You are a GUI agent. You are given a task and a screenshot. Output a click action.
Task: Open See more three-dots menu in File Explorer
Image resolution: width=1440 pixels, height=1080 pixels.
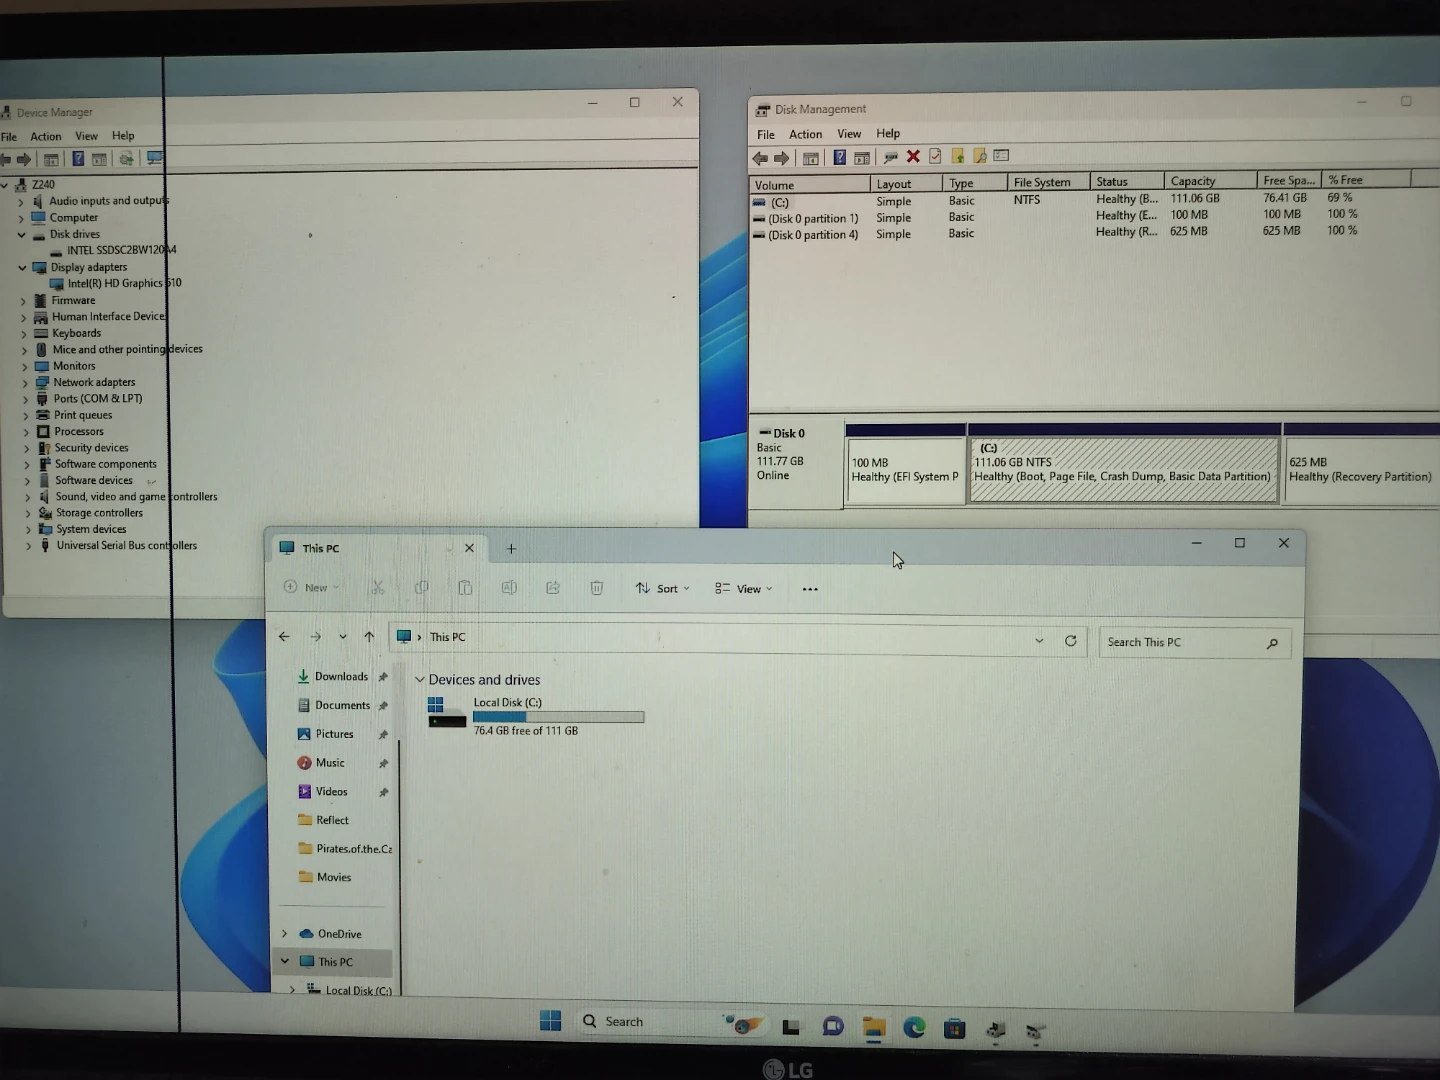click(x=810, y=589)
